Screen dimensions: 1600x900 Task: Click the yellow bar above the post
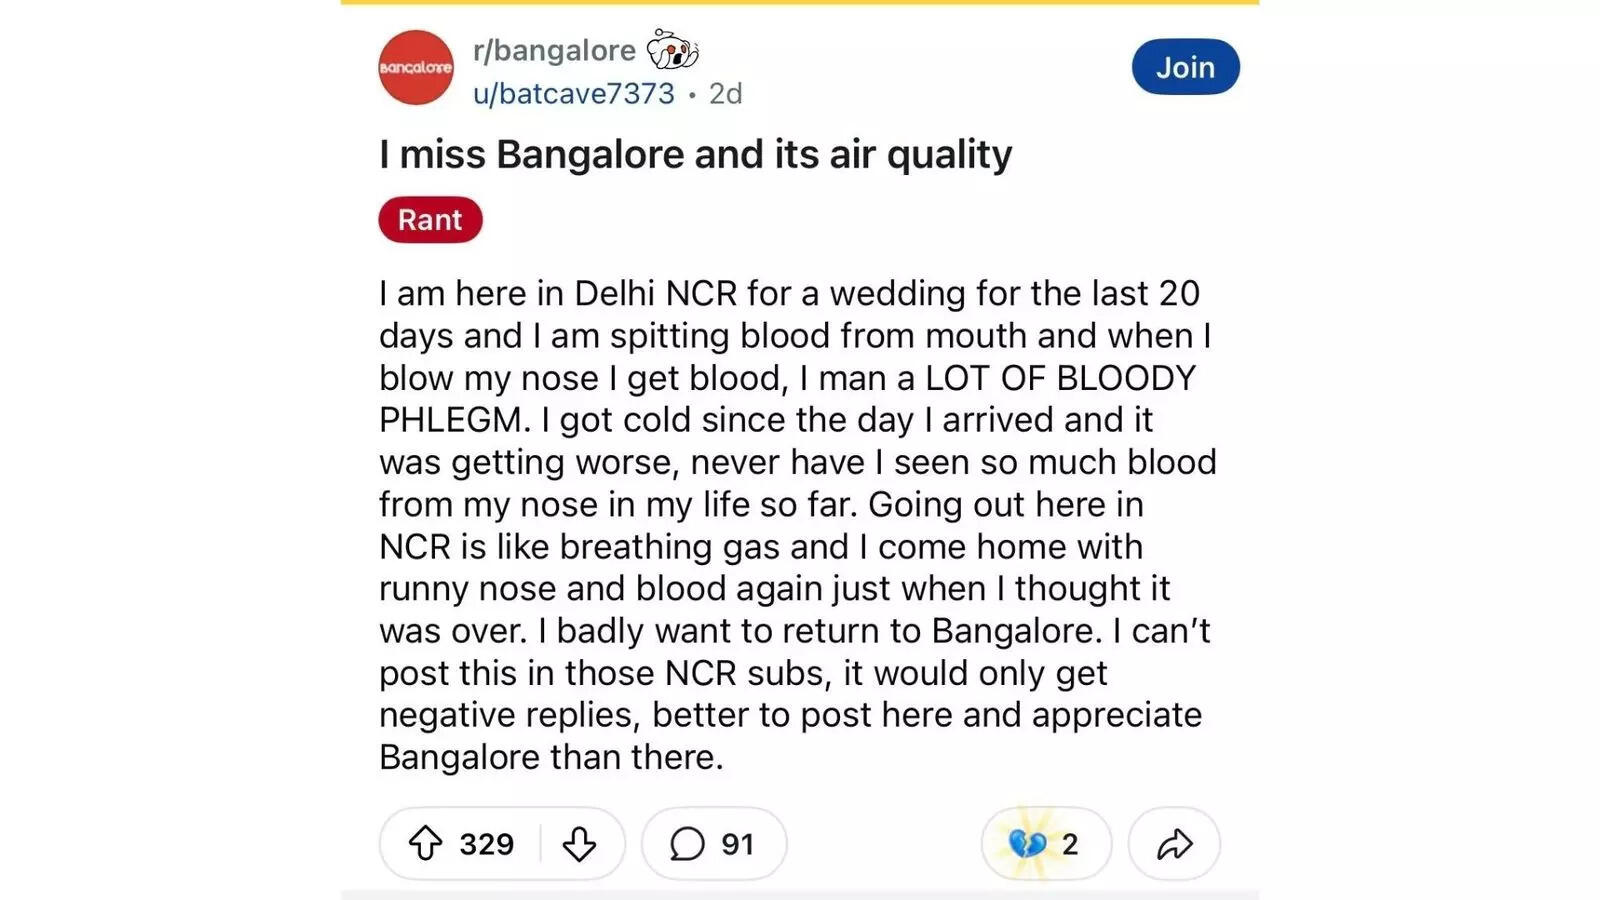pyautogui.click(x=799, y=2)
